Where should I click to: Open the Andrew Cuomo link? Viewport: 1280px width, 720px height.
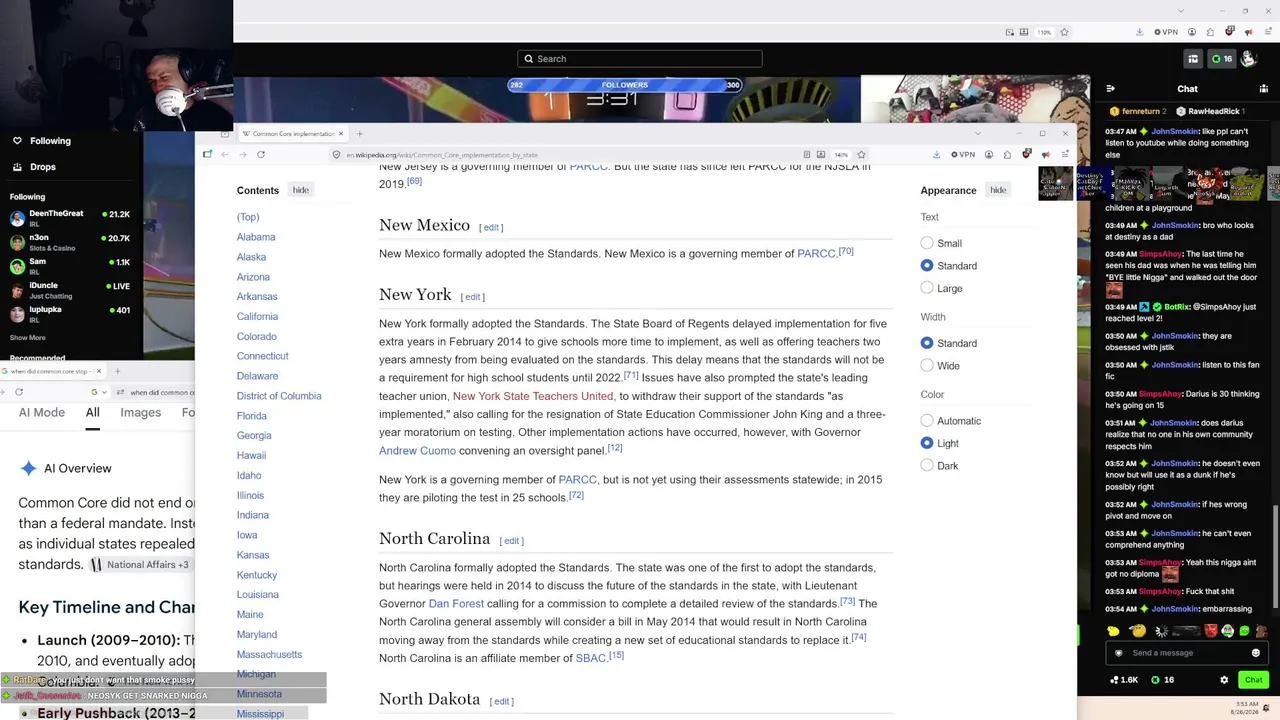417,451
